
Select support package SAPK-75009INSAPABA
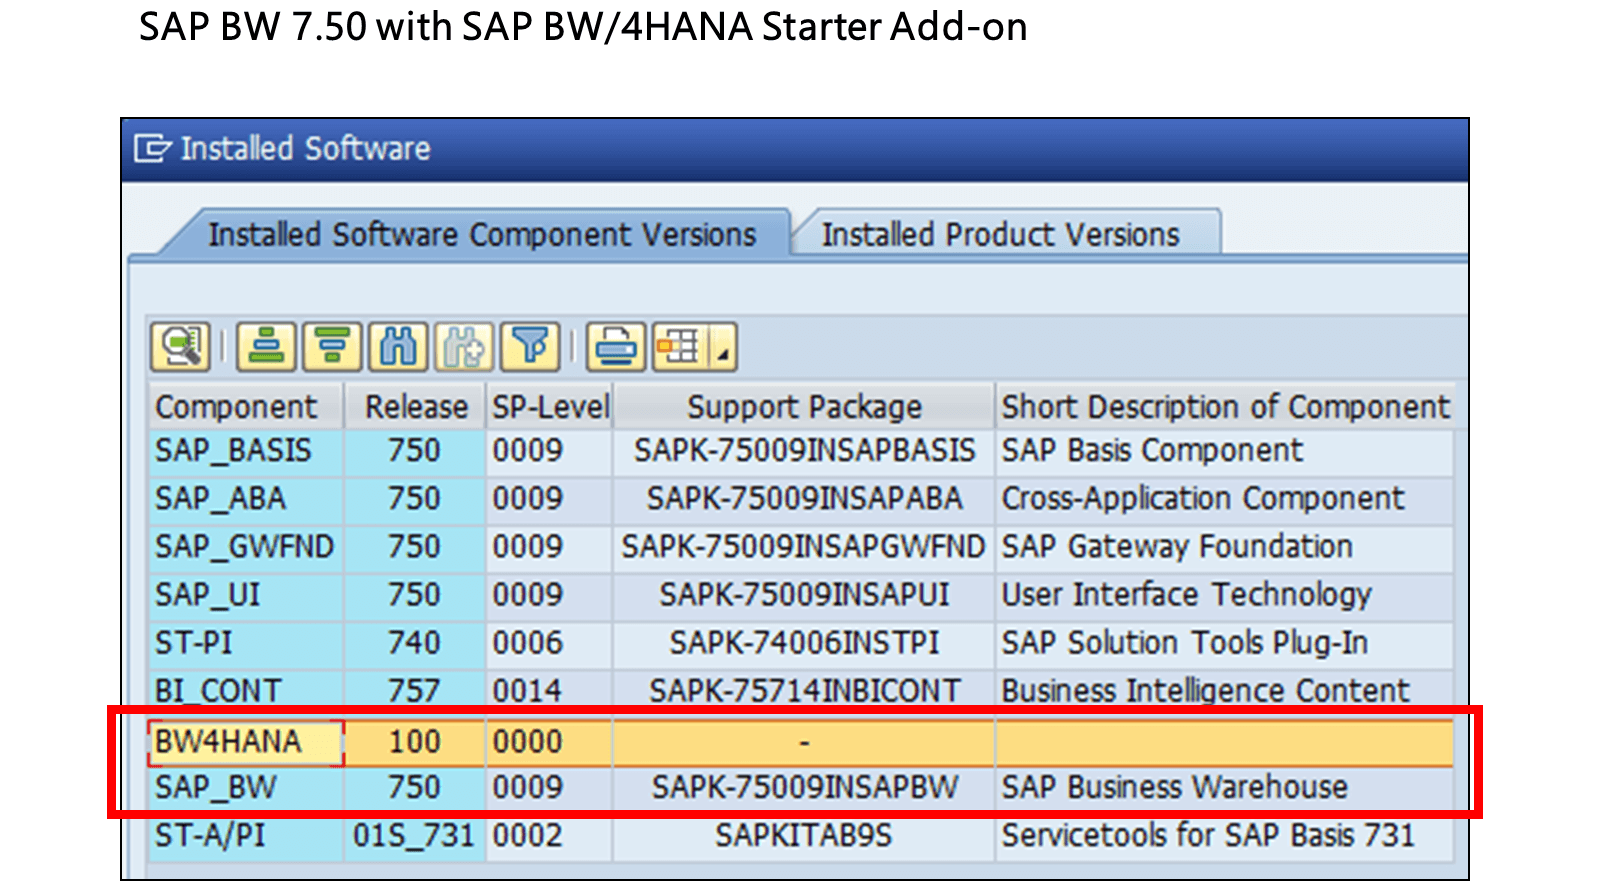804,499
